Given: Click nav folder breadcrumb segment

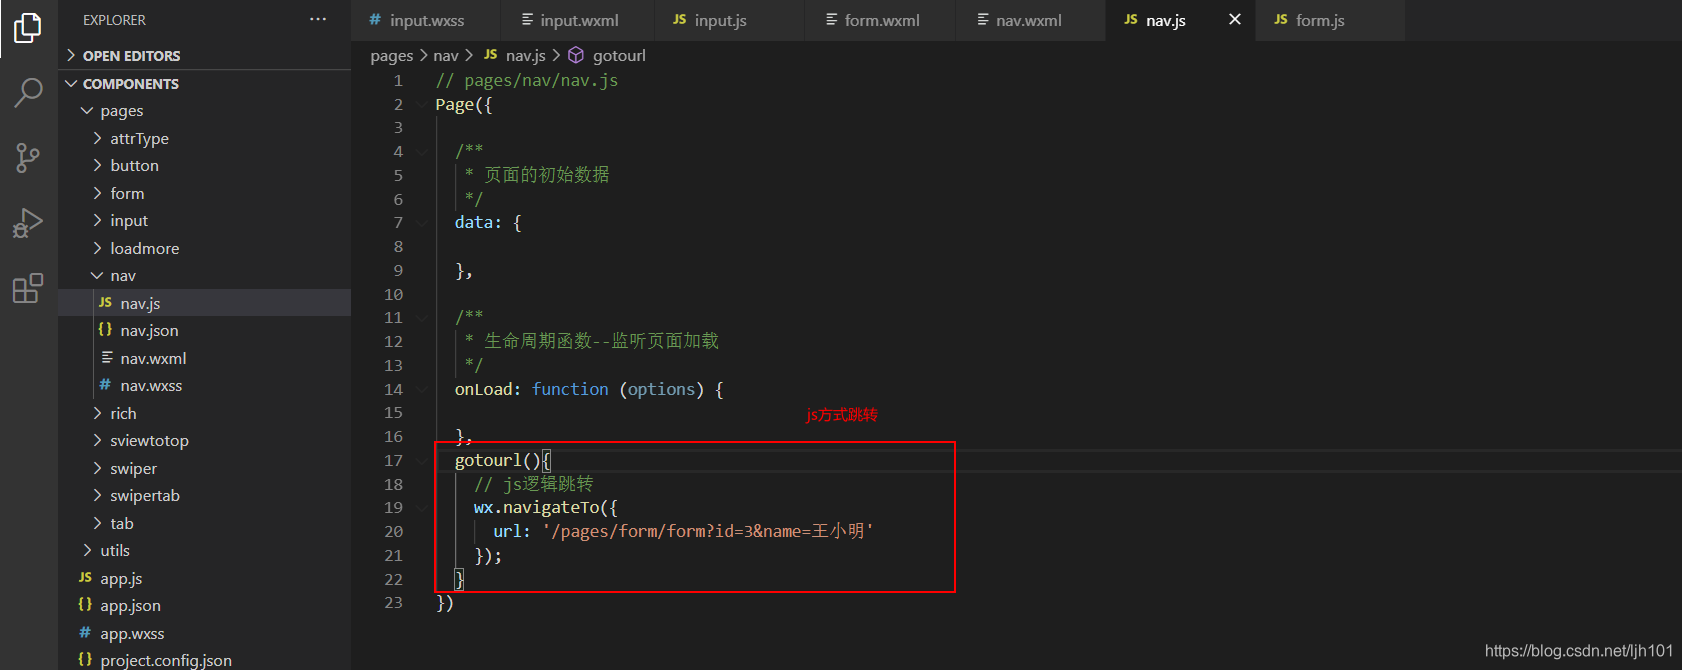Looking at the screenshot, I should point(446,56).
